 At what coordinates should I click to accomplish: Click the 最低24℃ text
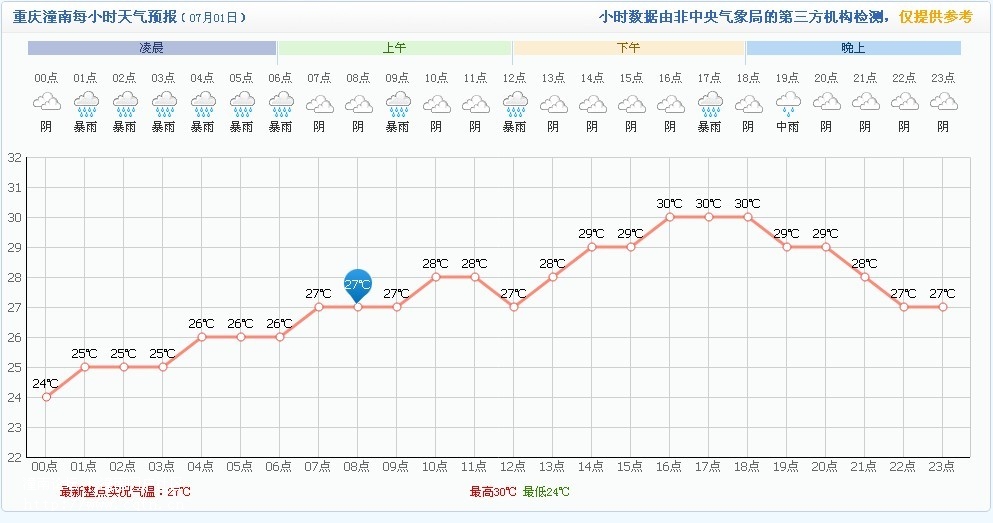(546, 492)
